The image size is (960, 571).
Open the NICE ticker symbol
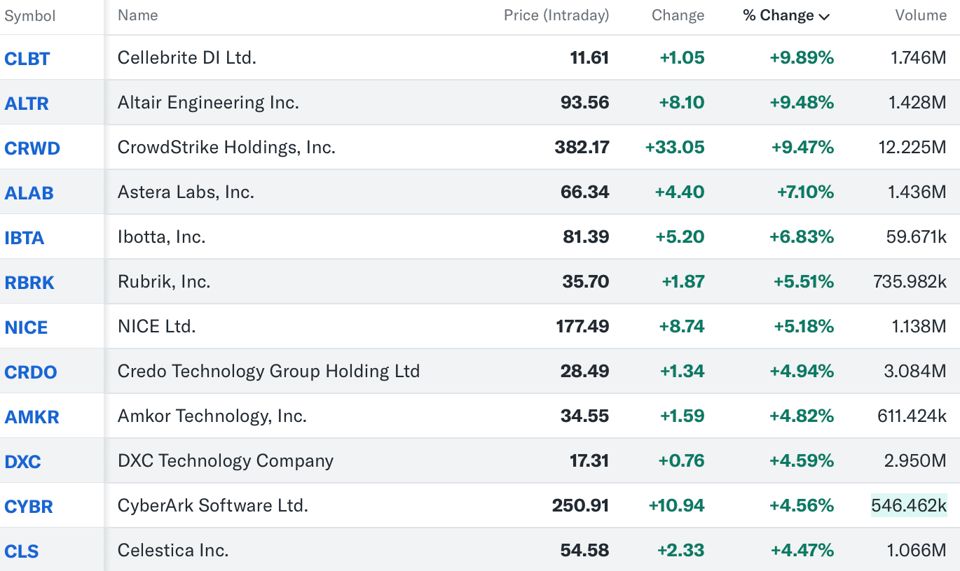point(26,327)
